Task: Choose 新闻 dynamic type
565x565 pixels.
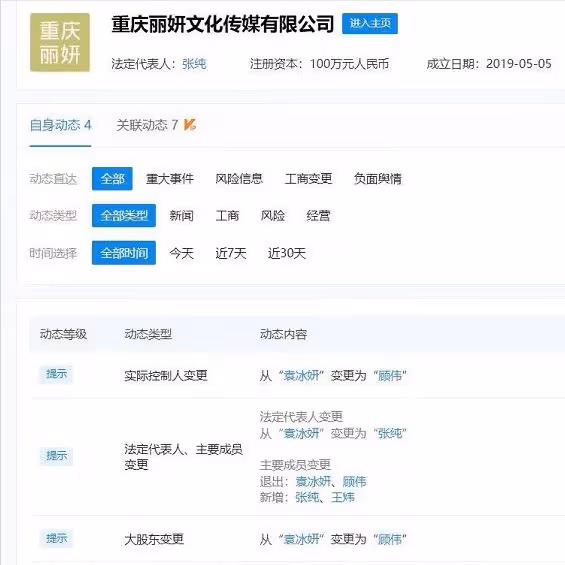Action: pyautogui.click(x=181, y=215)
